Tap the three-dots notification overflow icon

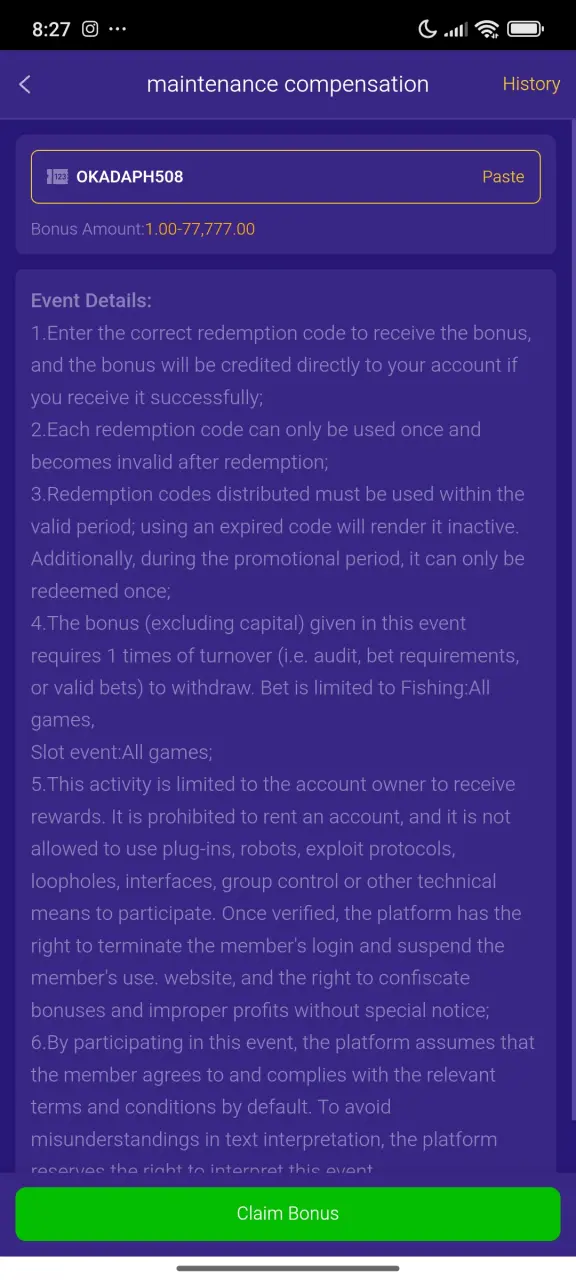point(118,29)
